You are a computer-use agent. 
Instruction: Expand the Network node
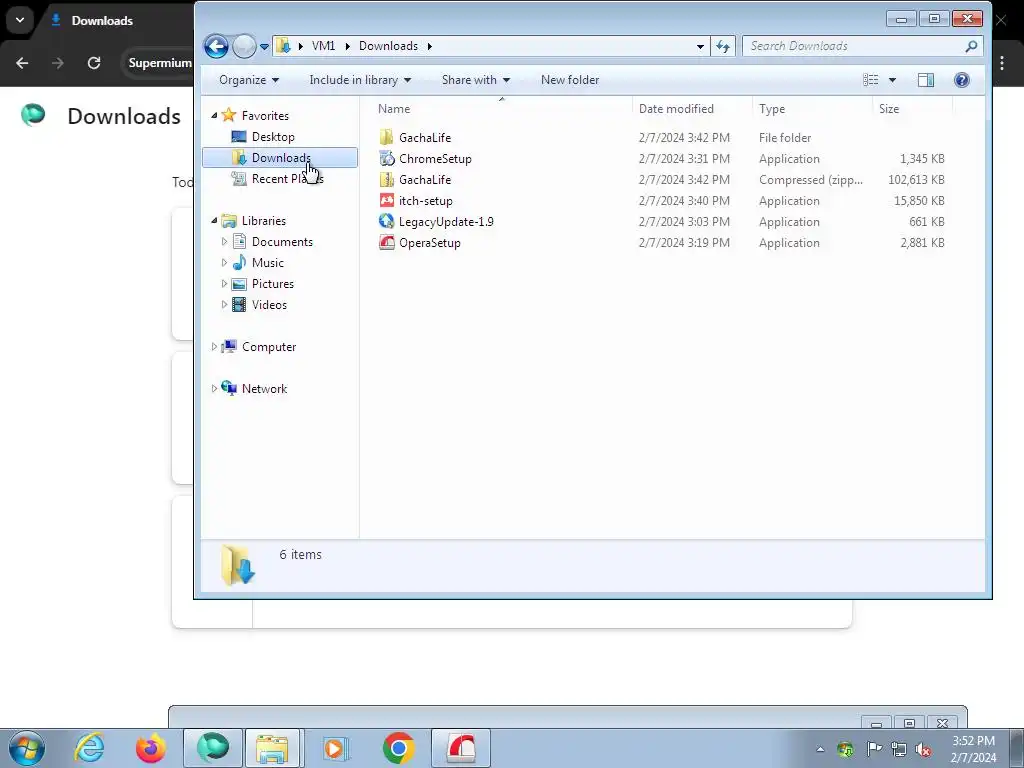coord(214,389)
